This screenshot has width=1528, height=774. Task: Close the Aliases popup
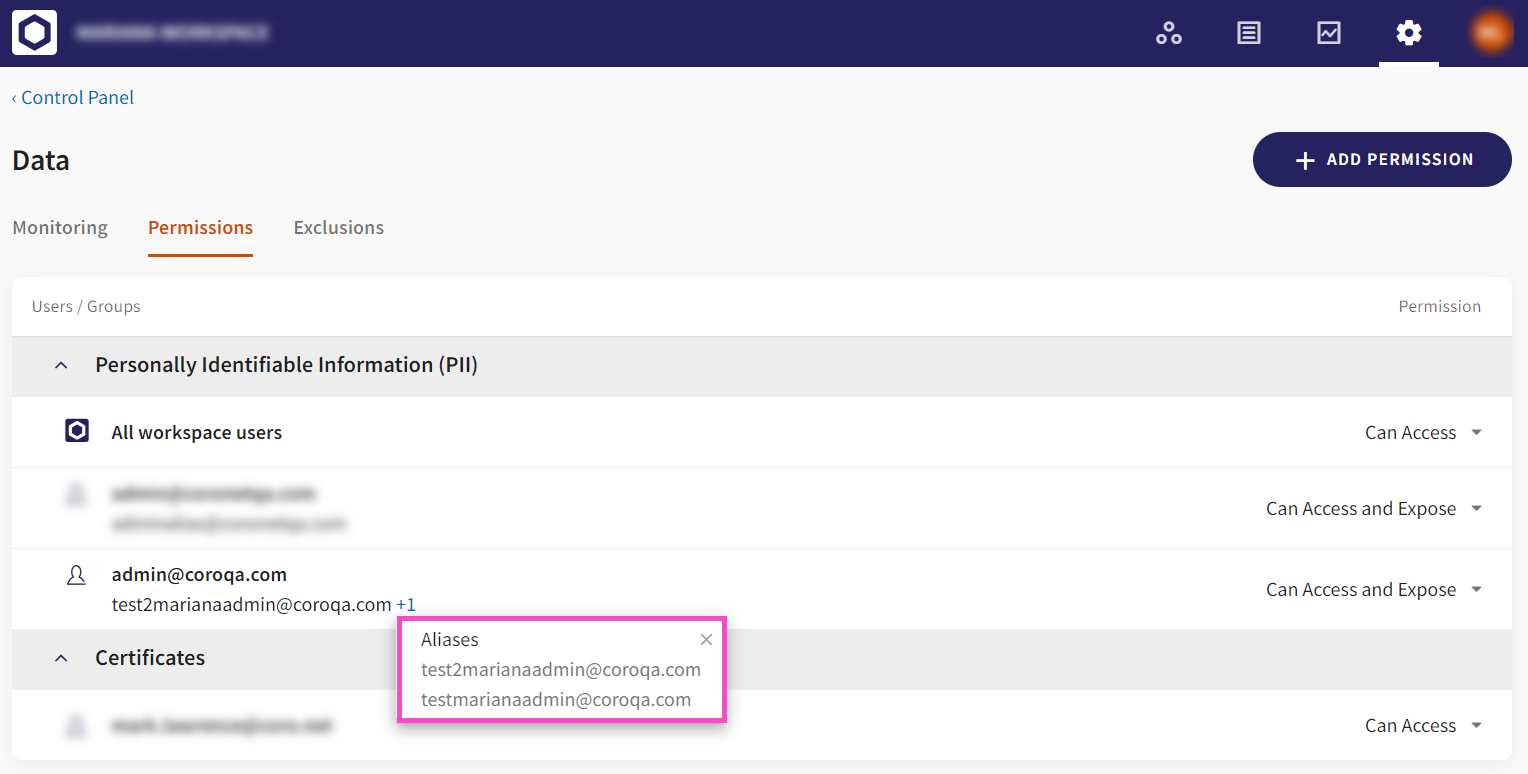point(706,640)
